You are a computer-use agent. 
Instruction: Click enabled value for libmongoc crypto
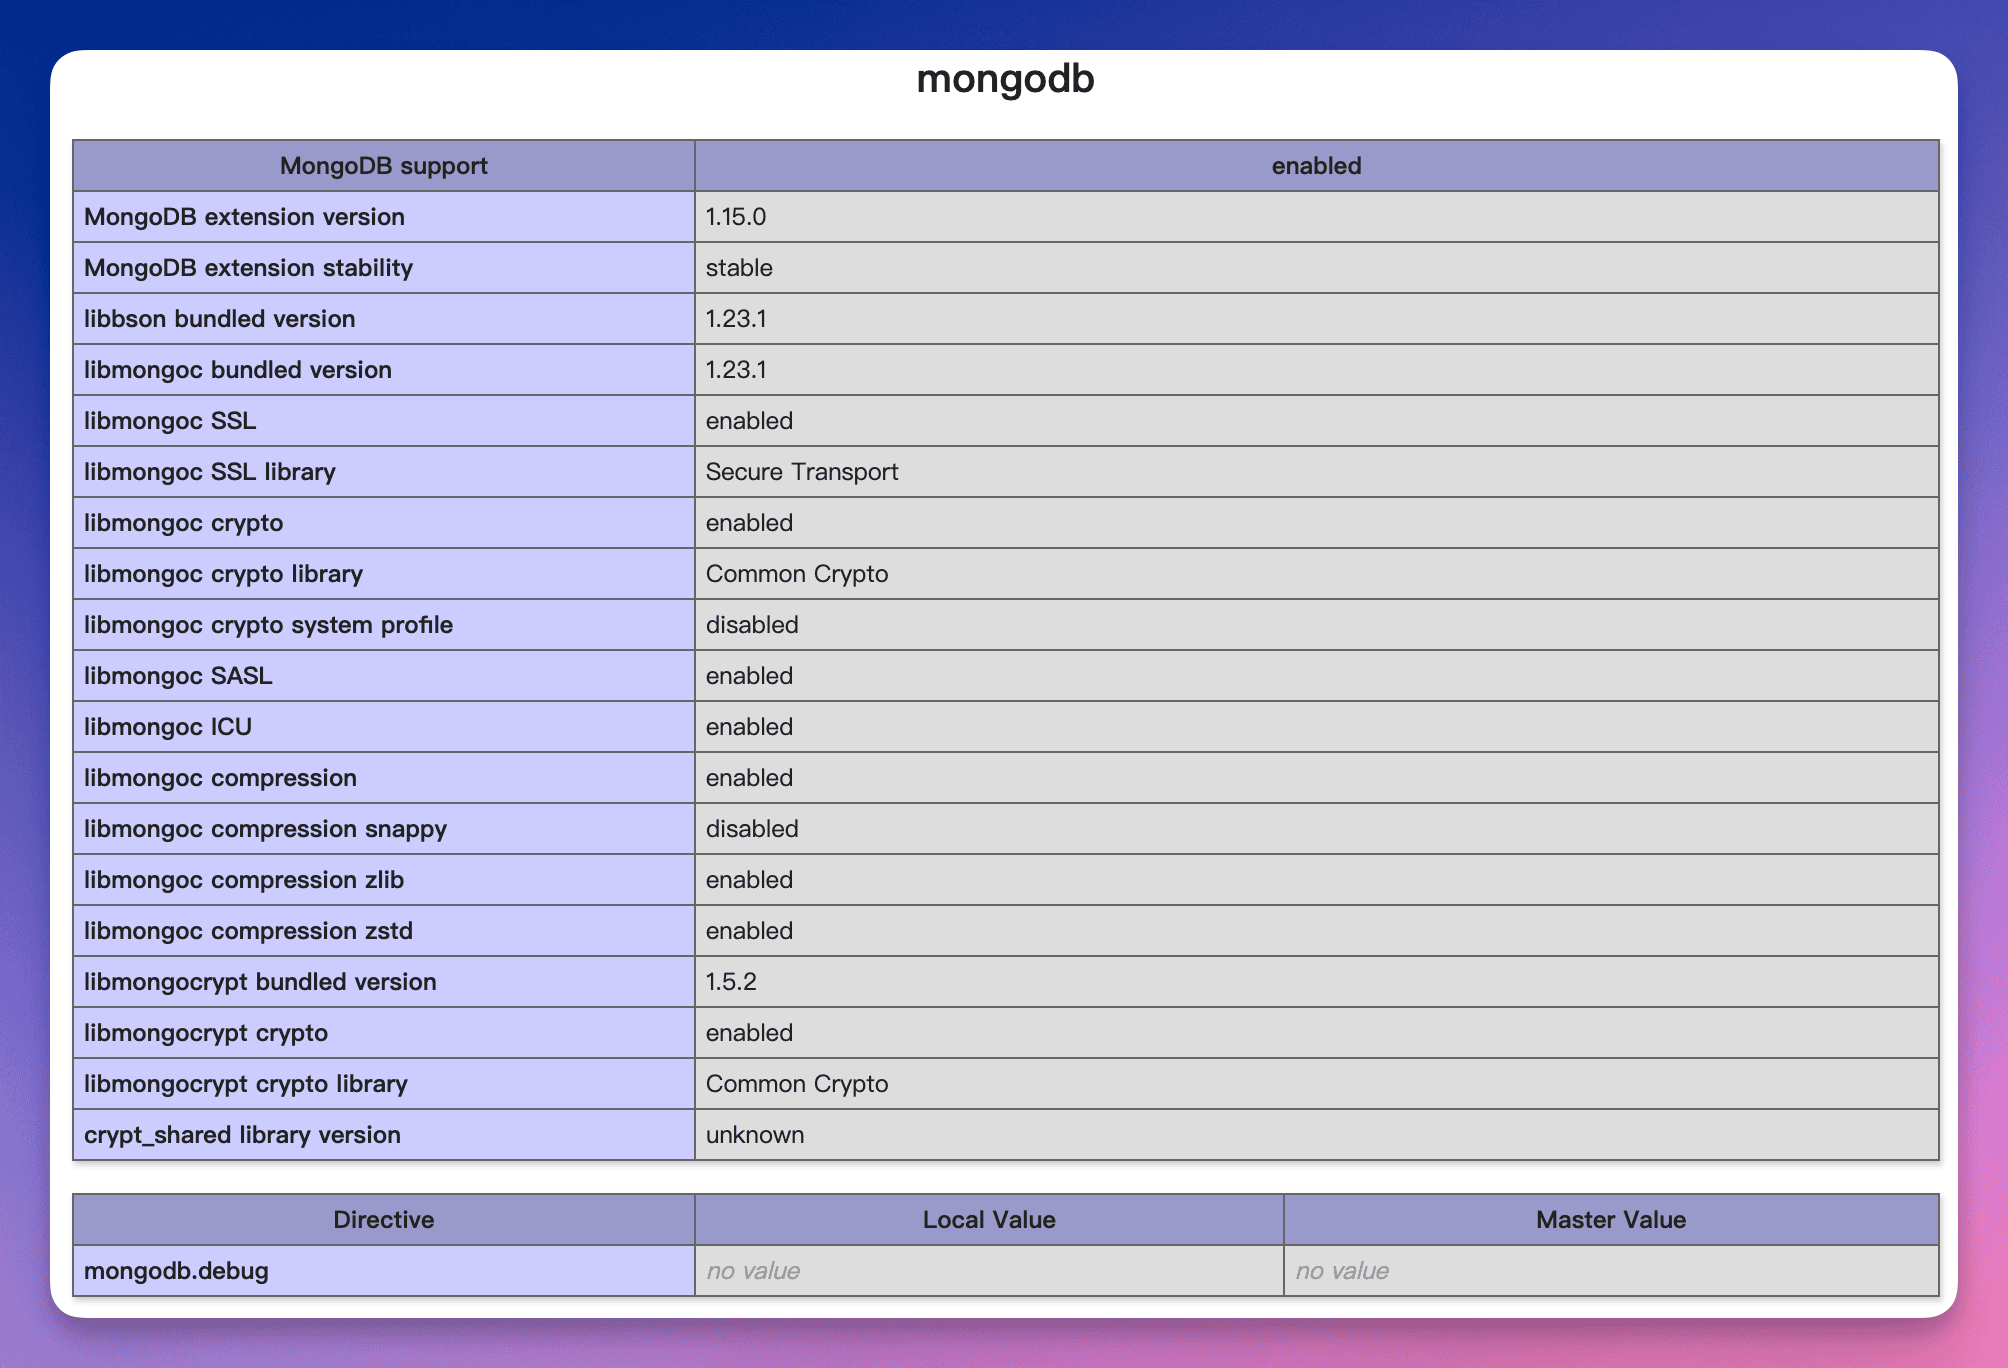pos(749,523)
